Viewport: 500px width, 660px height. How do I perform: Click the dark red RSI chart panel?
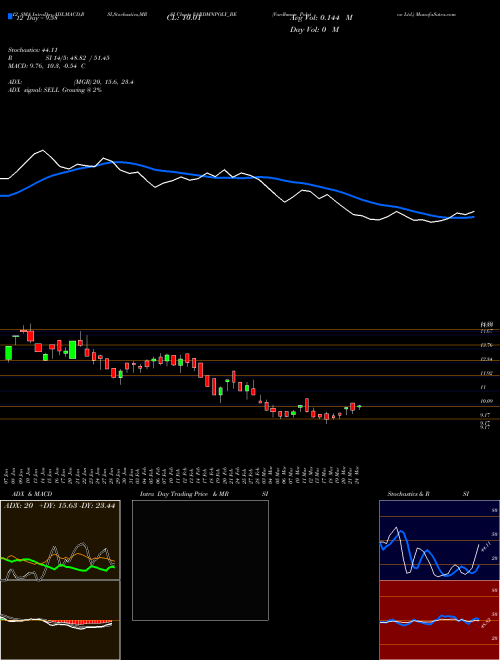pos(439,620)
